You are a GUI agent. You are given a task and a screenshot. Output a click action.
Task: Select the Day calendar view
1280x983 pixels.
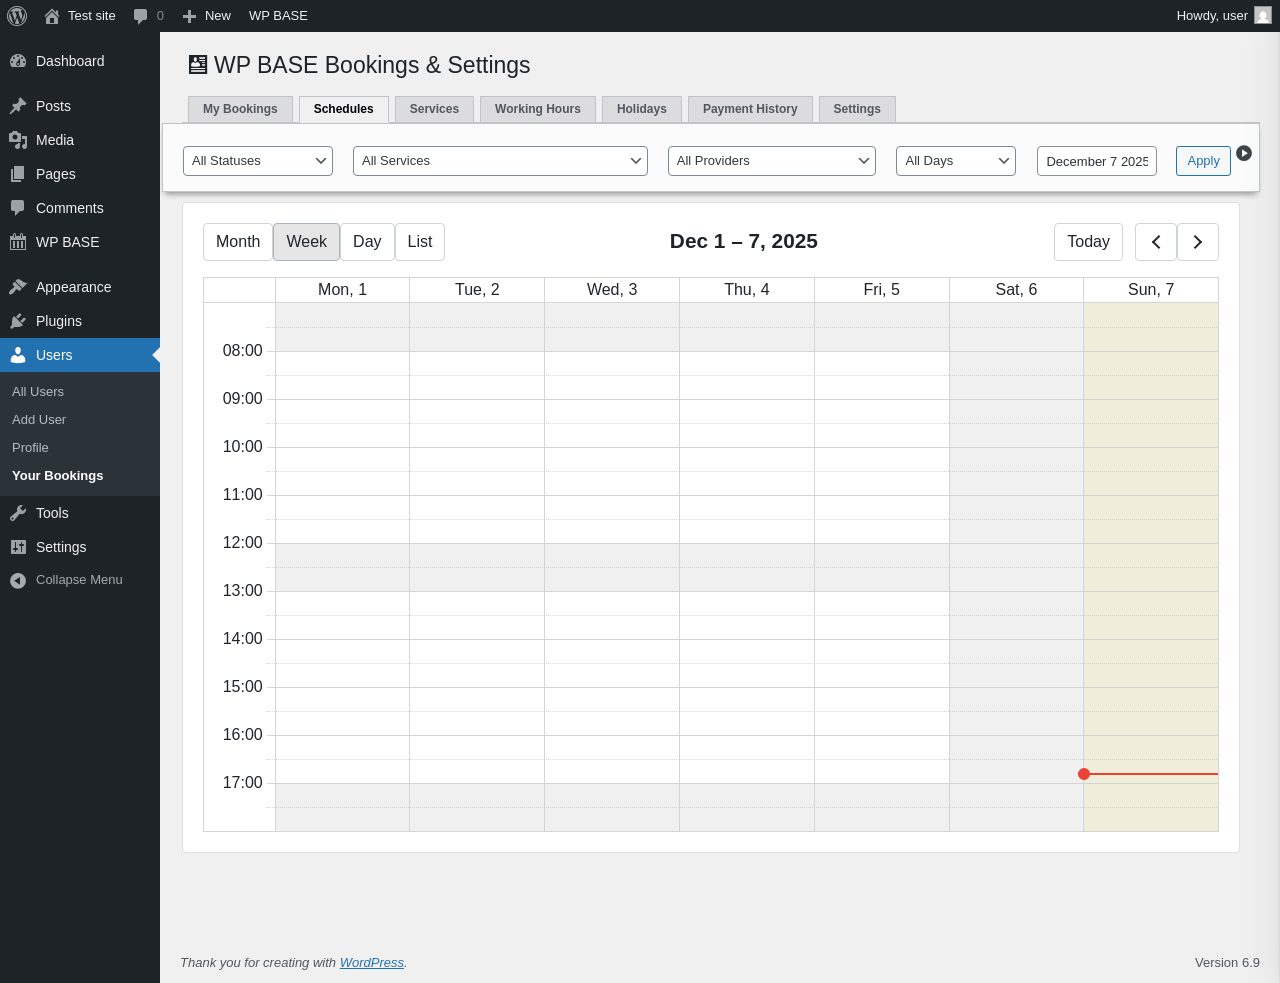[x=367, y=242]
